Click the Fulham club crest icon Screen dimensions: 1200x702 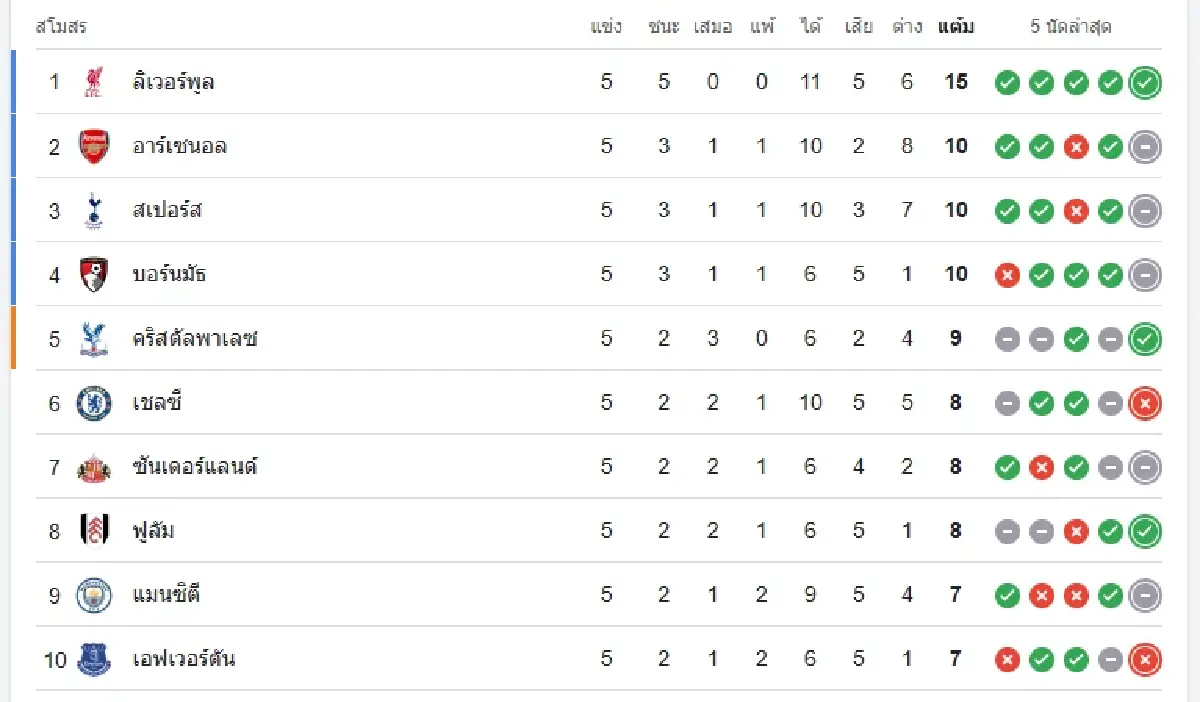(x=94, y=531)
